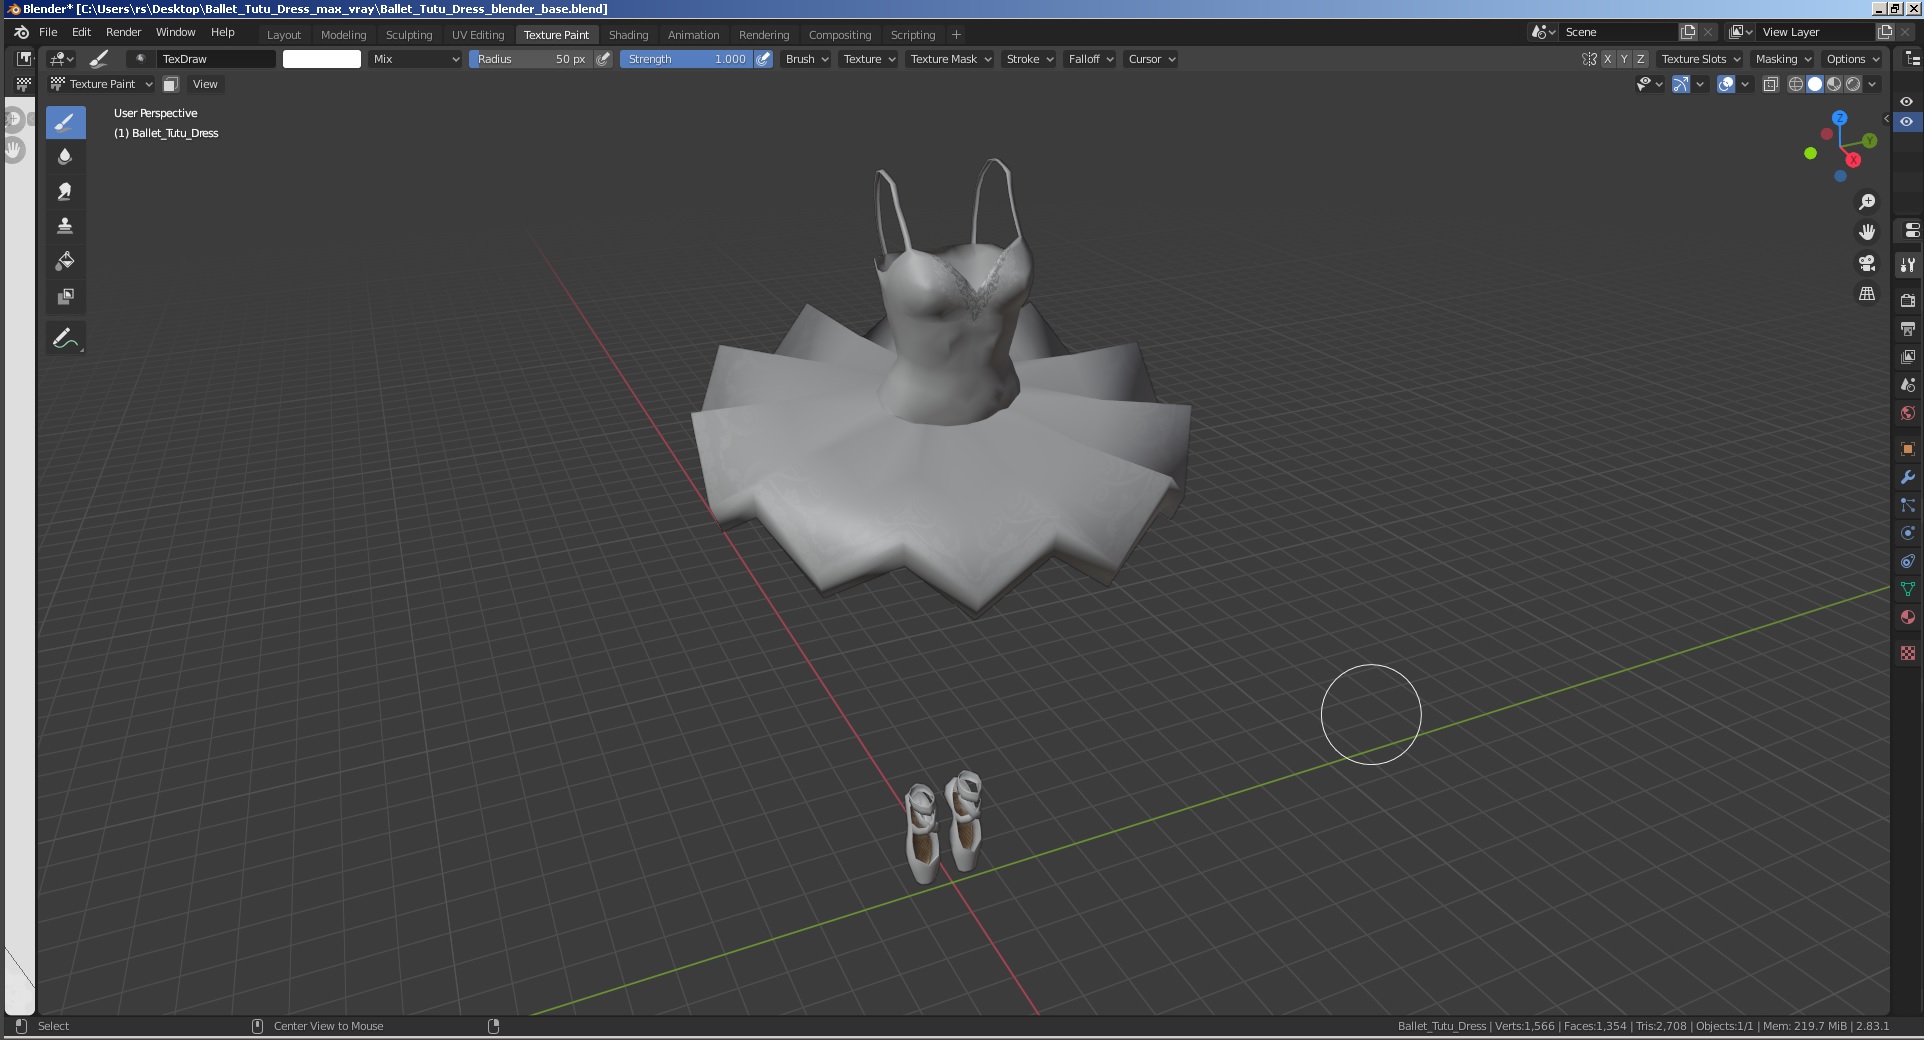
Task: Enable solid viewport shading
Action: tap(1815, 84)
